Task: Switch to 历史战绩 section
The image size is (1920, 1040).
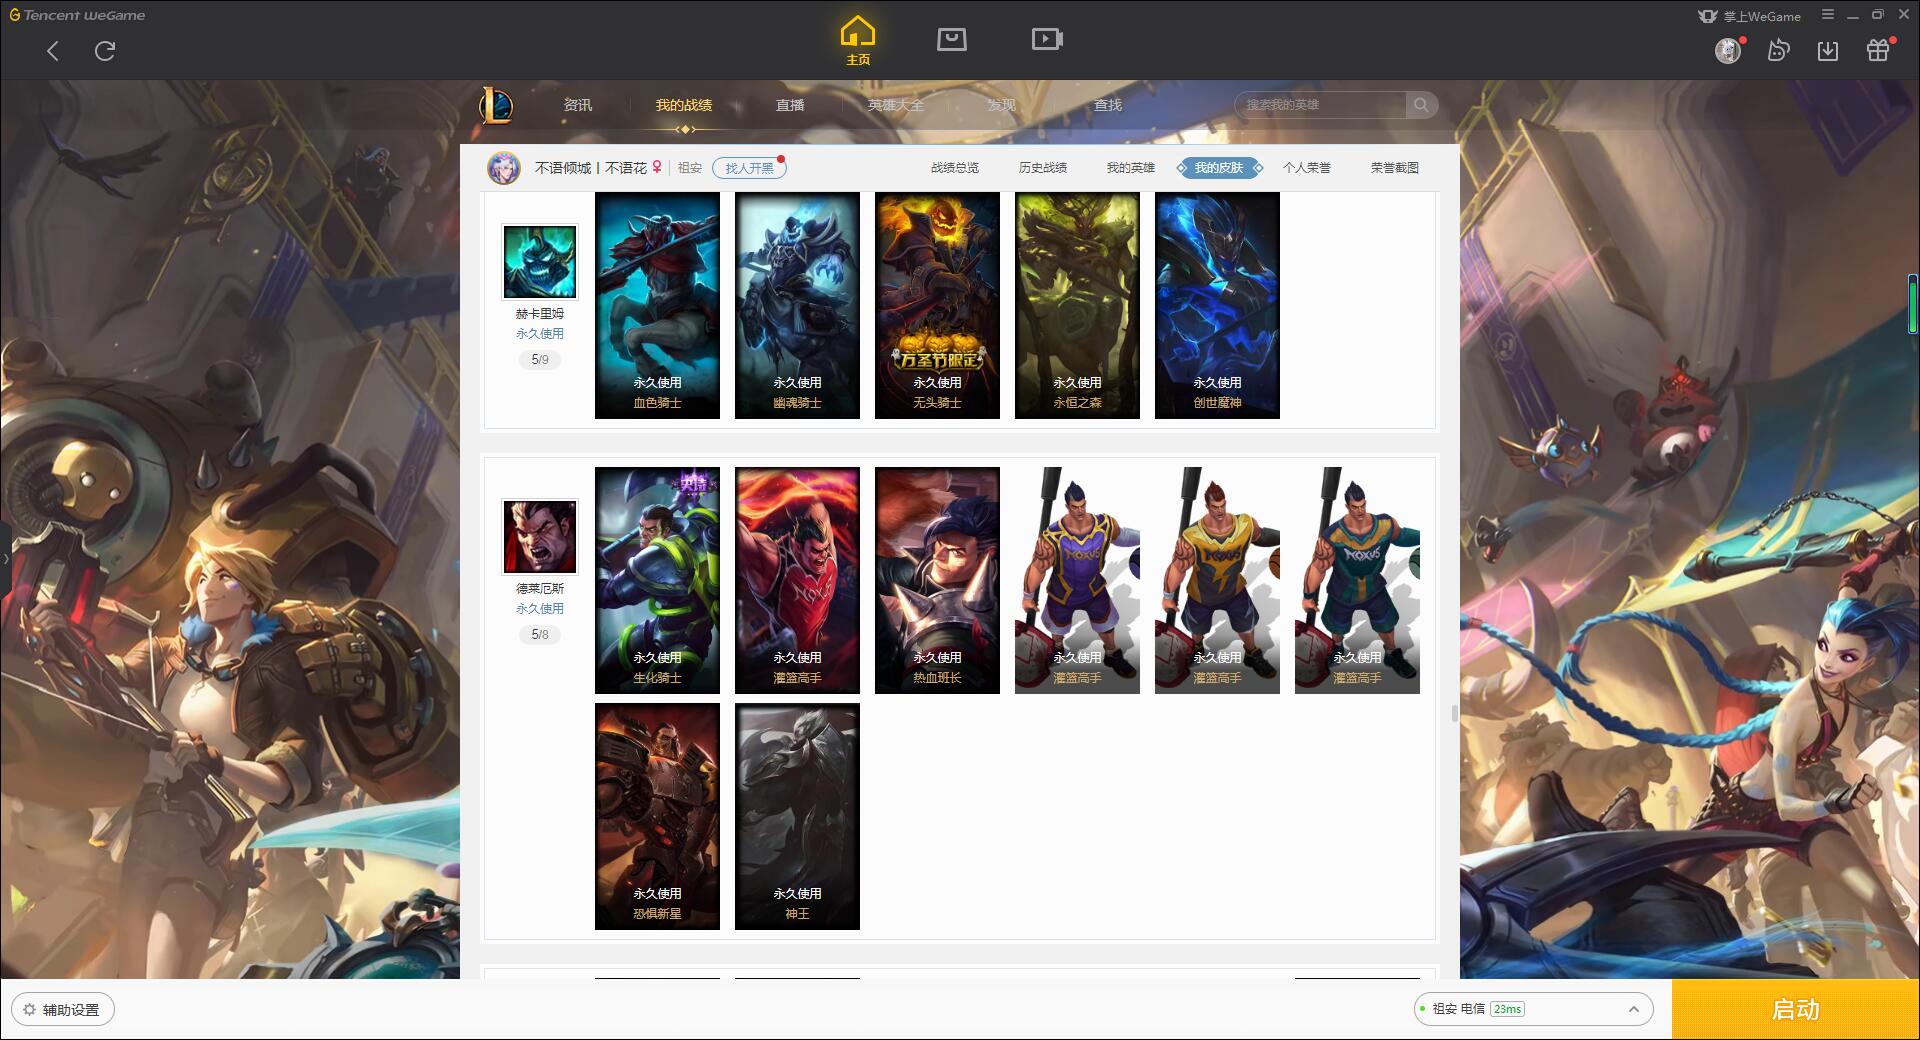Action: (1043, 168)
